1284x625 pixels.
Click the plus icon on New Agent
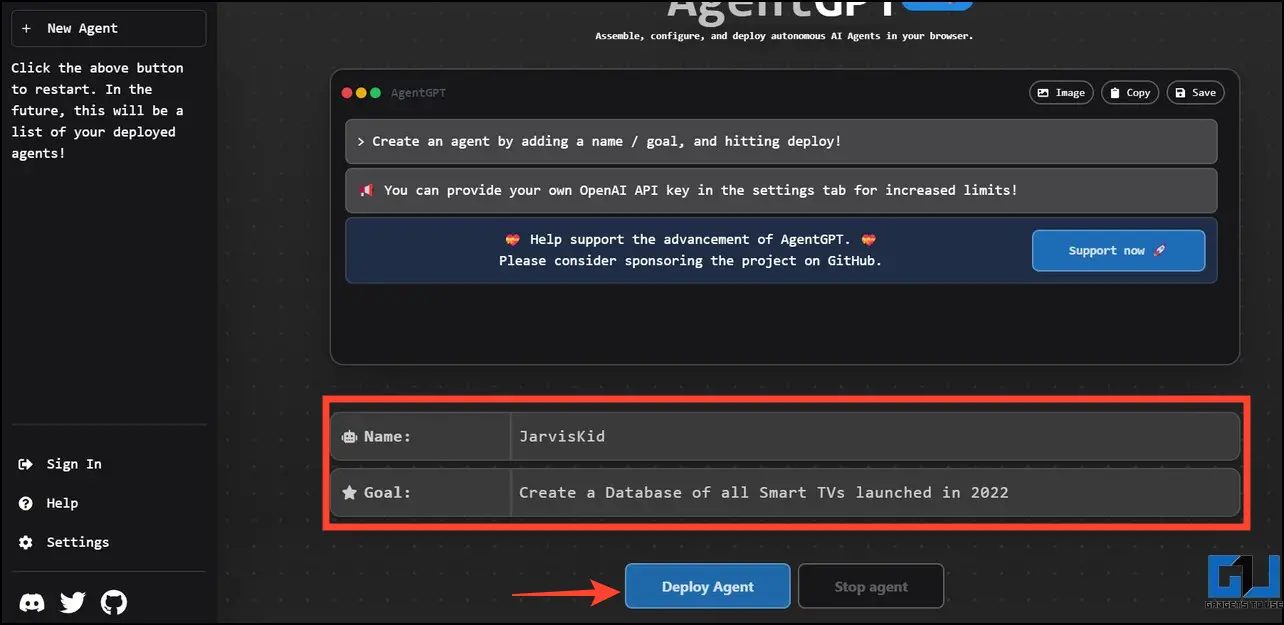coord(26,28)
